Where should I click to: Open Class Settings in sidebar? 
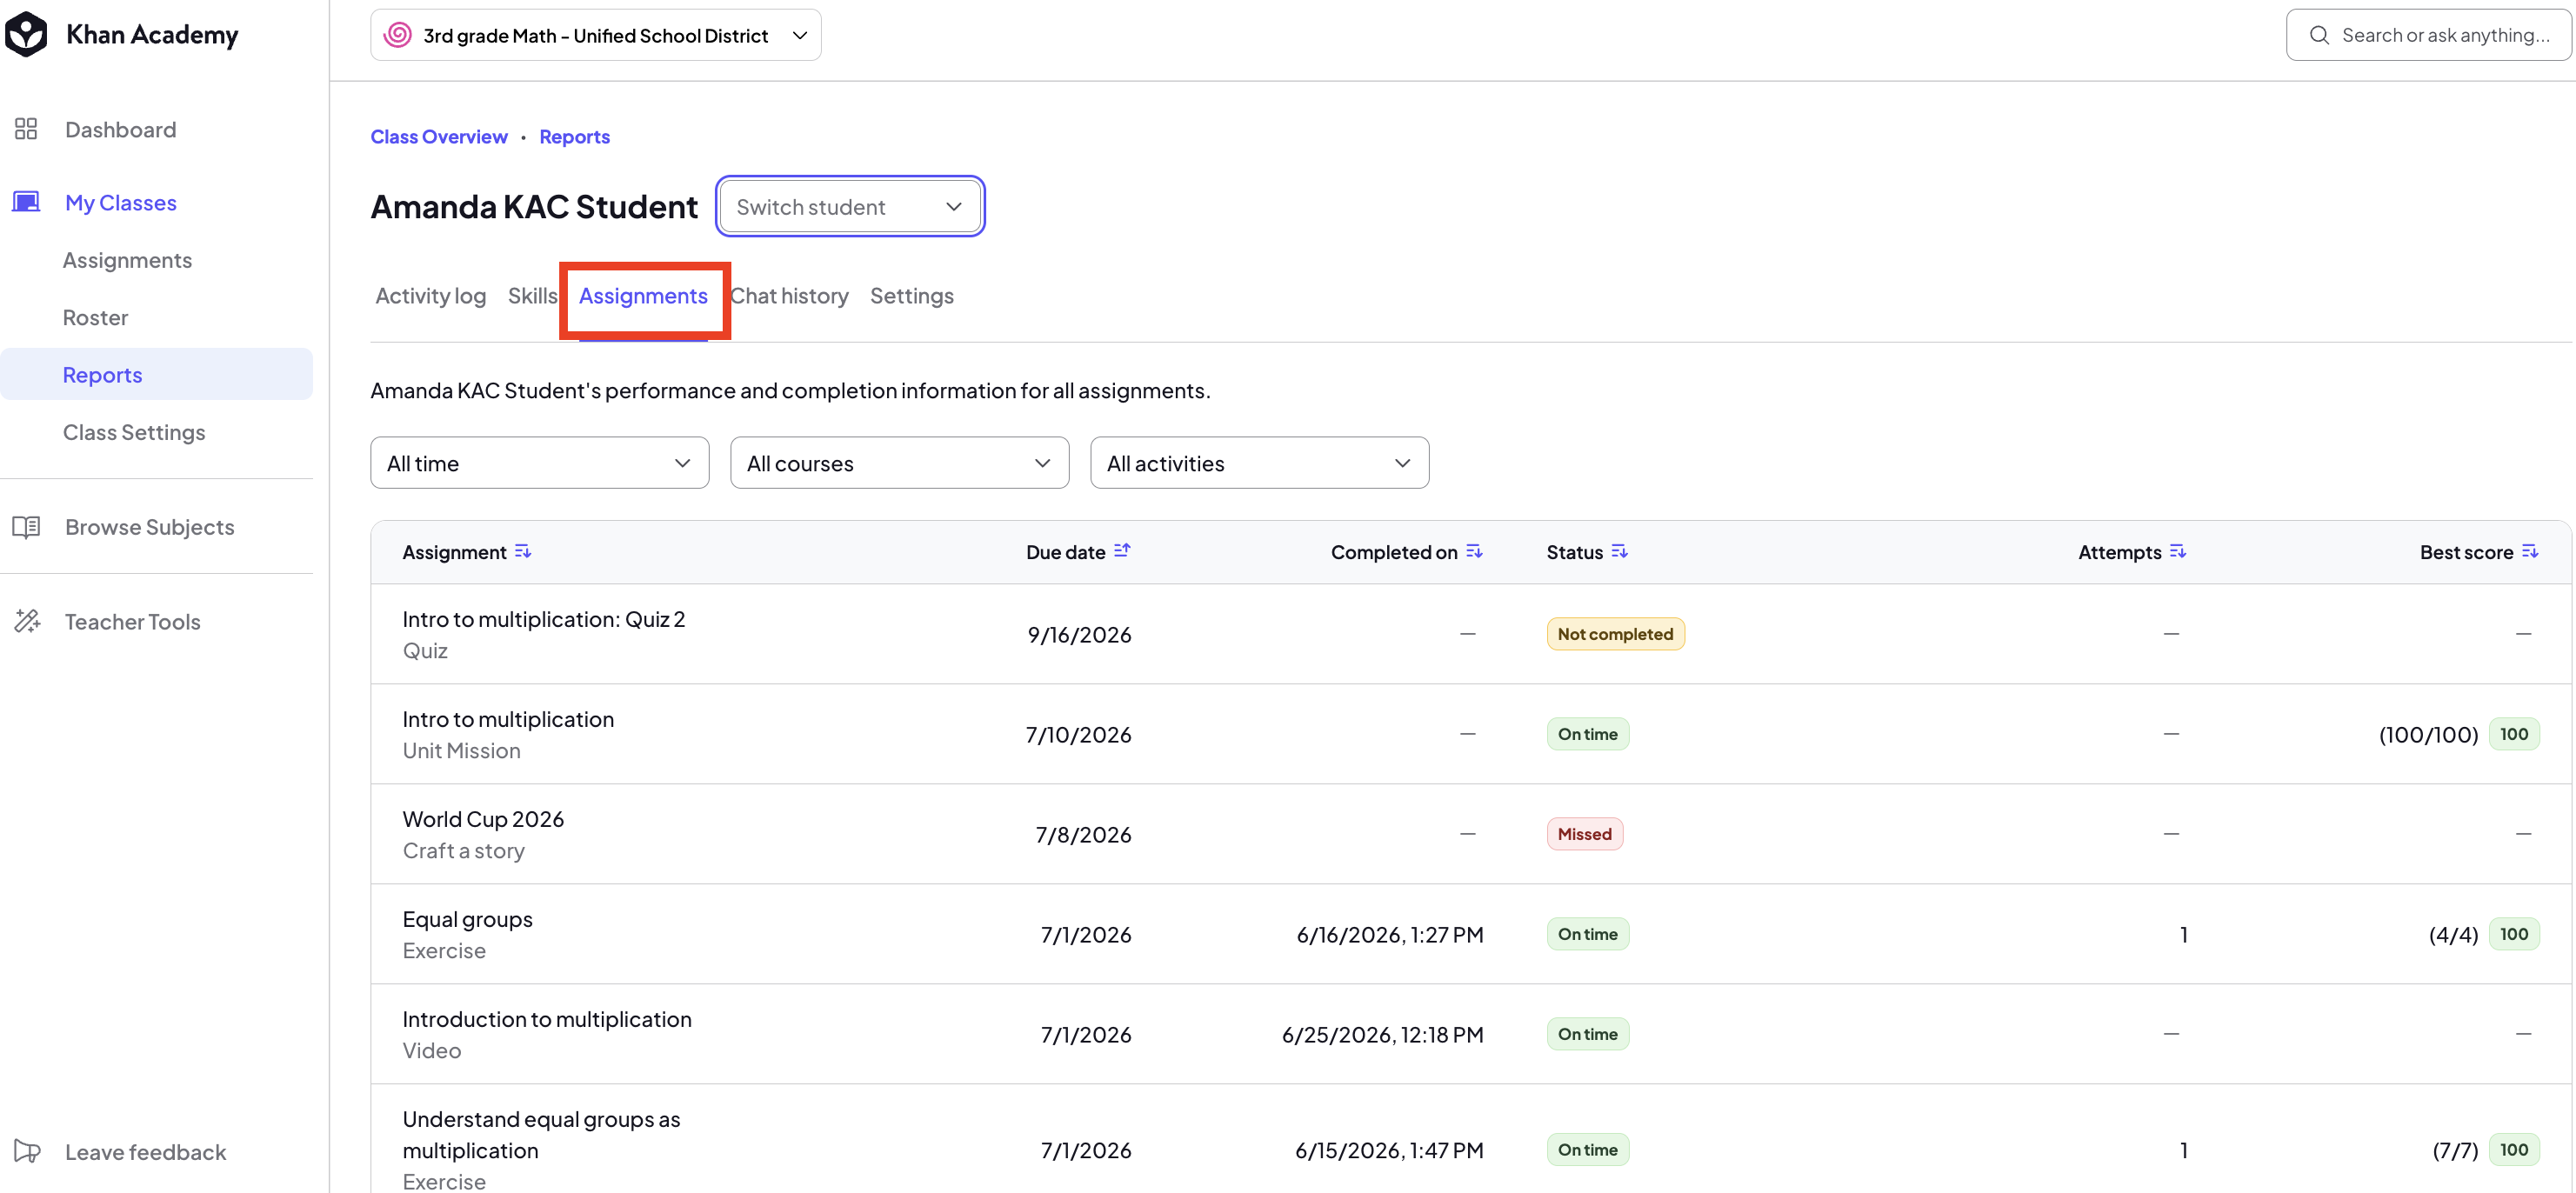click(134, 432)
